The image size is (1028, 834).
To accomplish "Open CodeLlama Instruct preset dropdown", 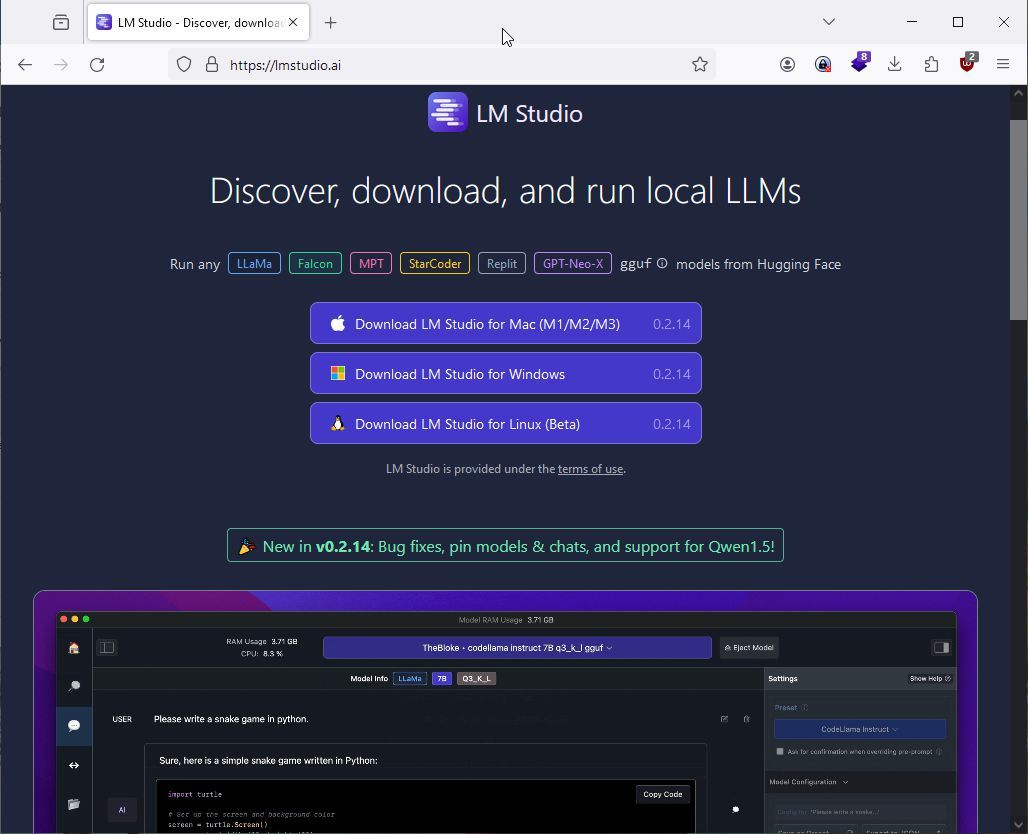I will (x=860, y=729).
